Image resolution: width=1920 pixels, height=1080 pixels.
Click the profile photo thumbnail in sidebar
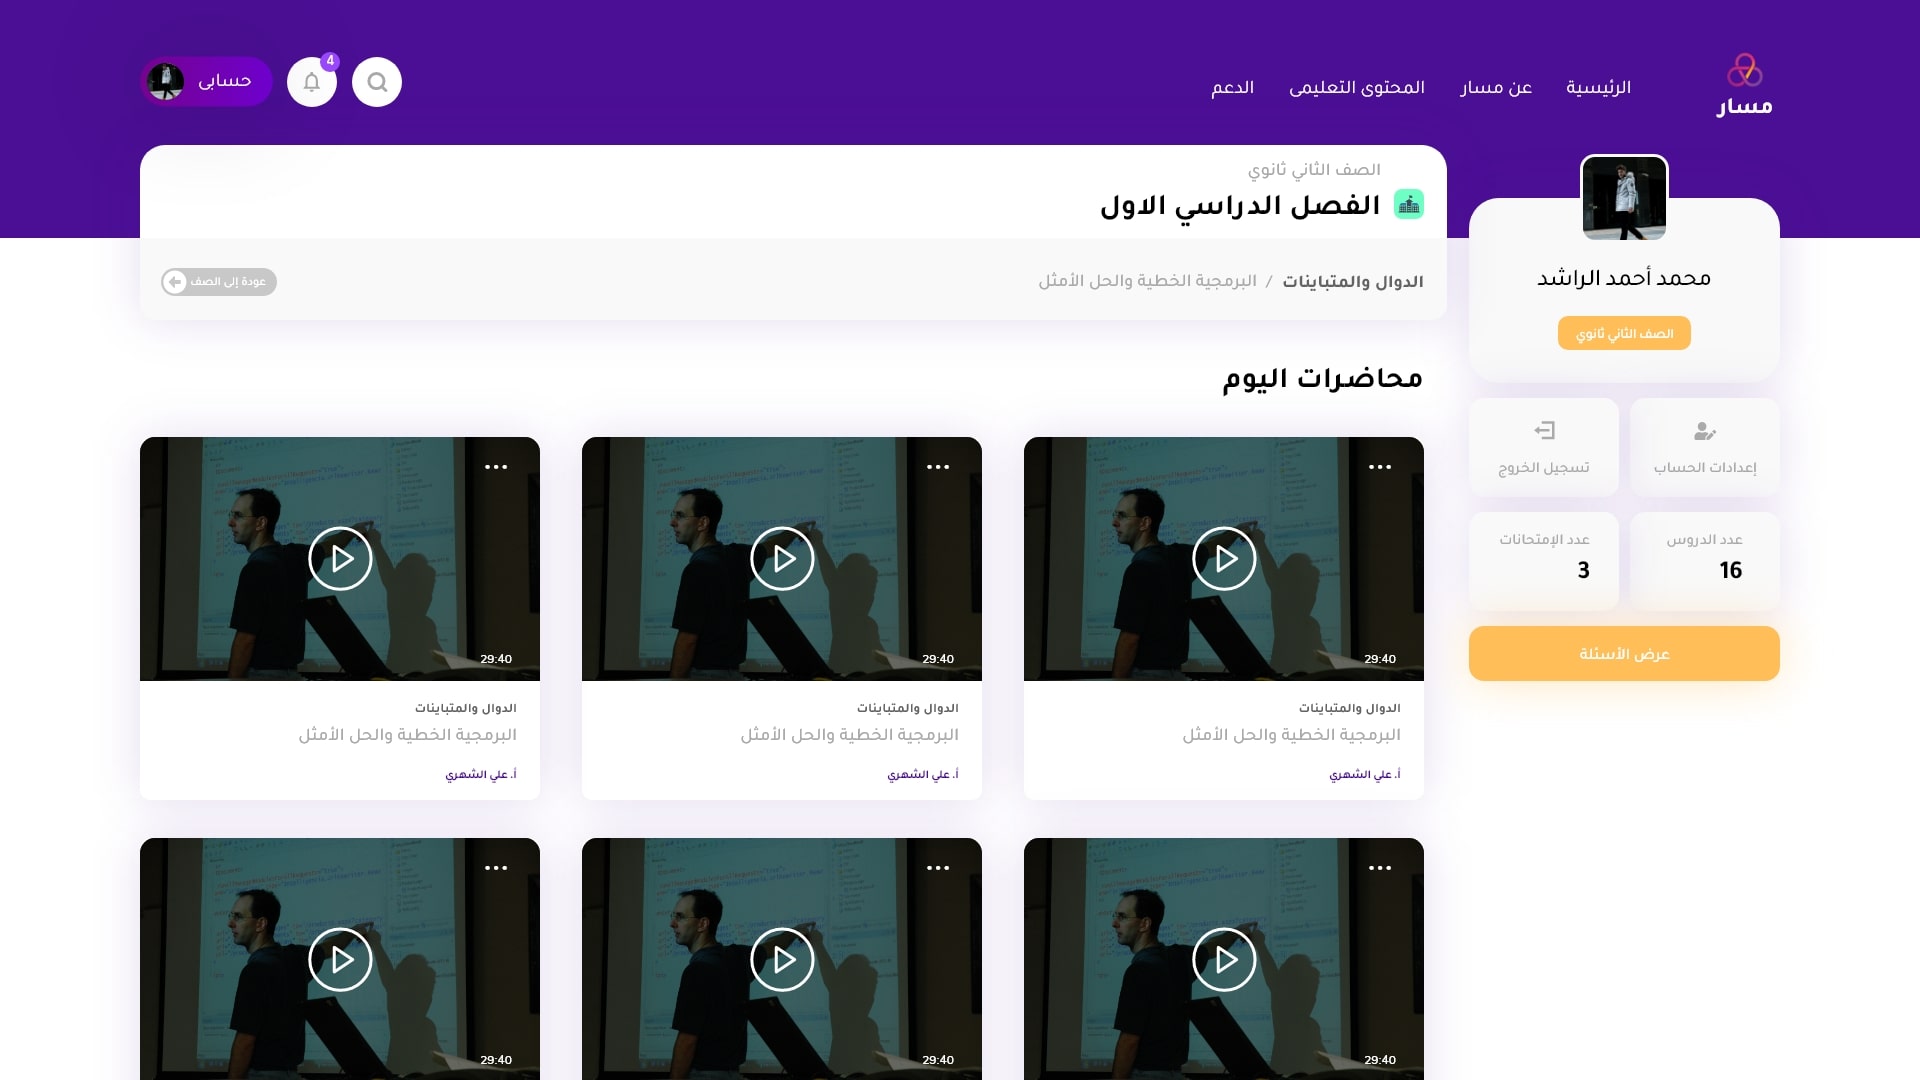point(1624,198)
